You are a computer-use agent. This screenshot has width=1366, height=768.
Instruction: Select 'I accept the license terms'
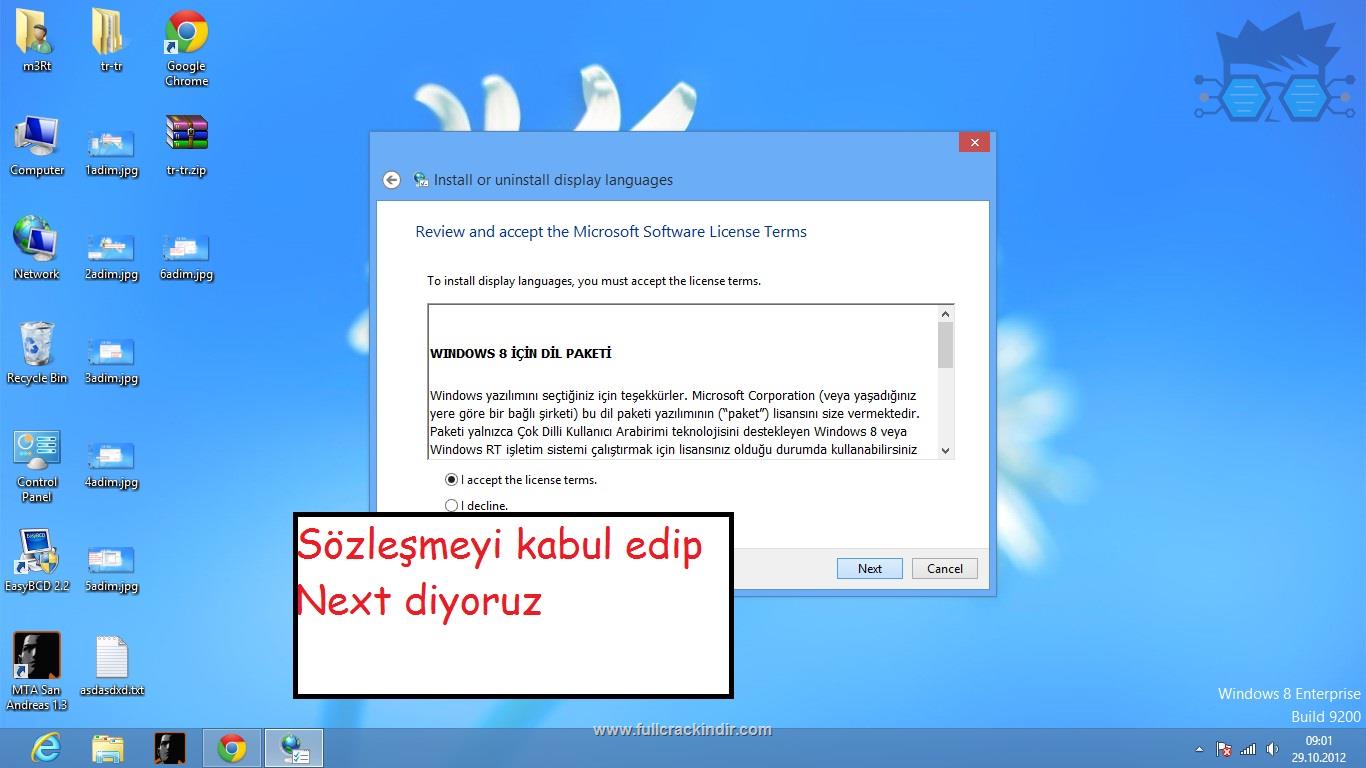tap(521, 480)
